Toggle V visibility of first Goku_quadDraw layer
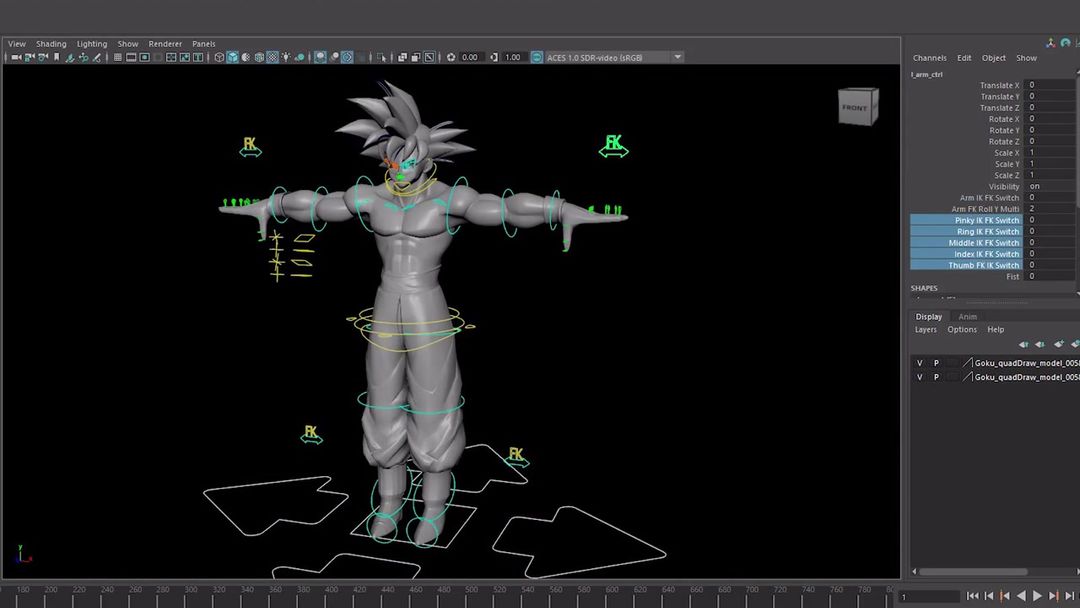The height and width of the screenshot is (608, 1080). tap(920, 363)
